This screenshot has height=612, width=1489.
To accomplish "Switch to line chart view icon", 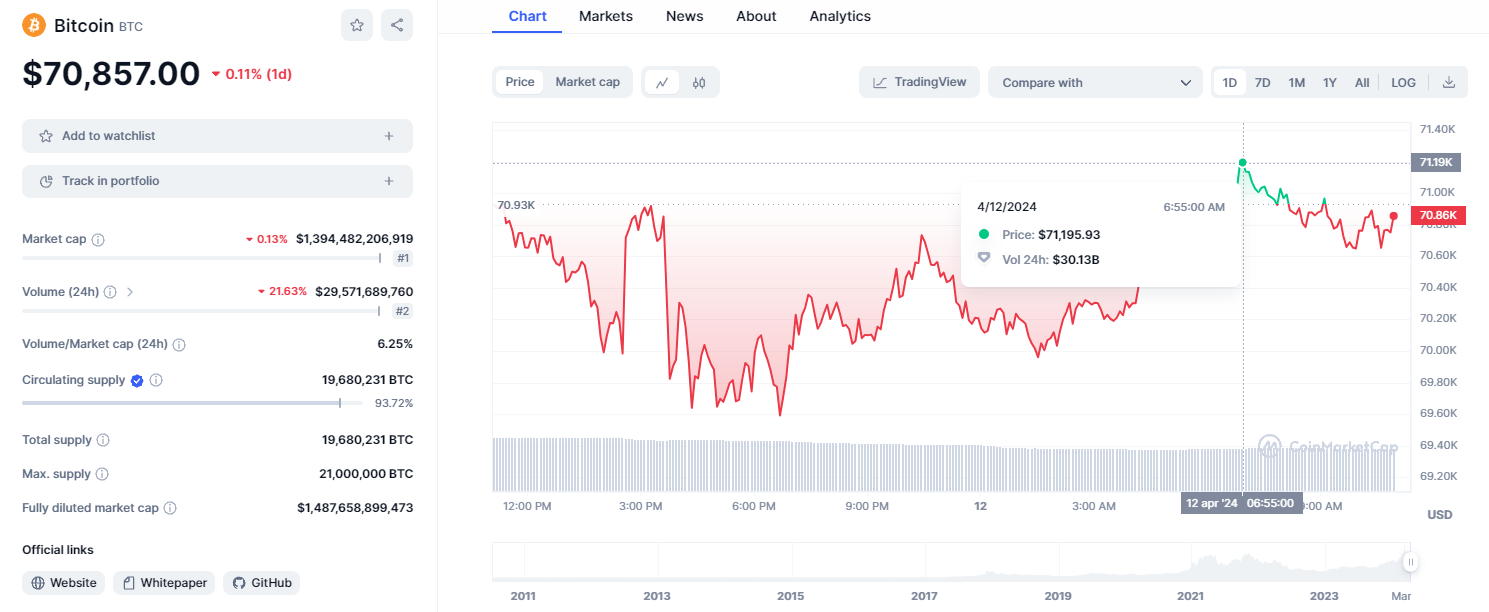I will point(662,82).
